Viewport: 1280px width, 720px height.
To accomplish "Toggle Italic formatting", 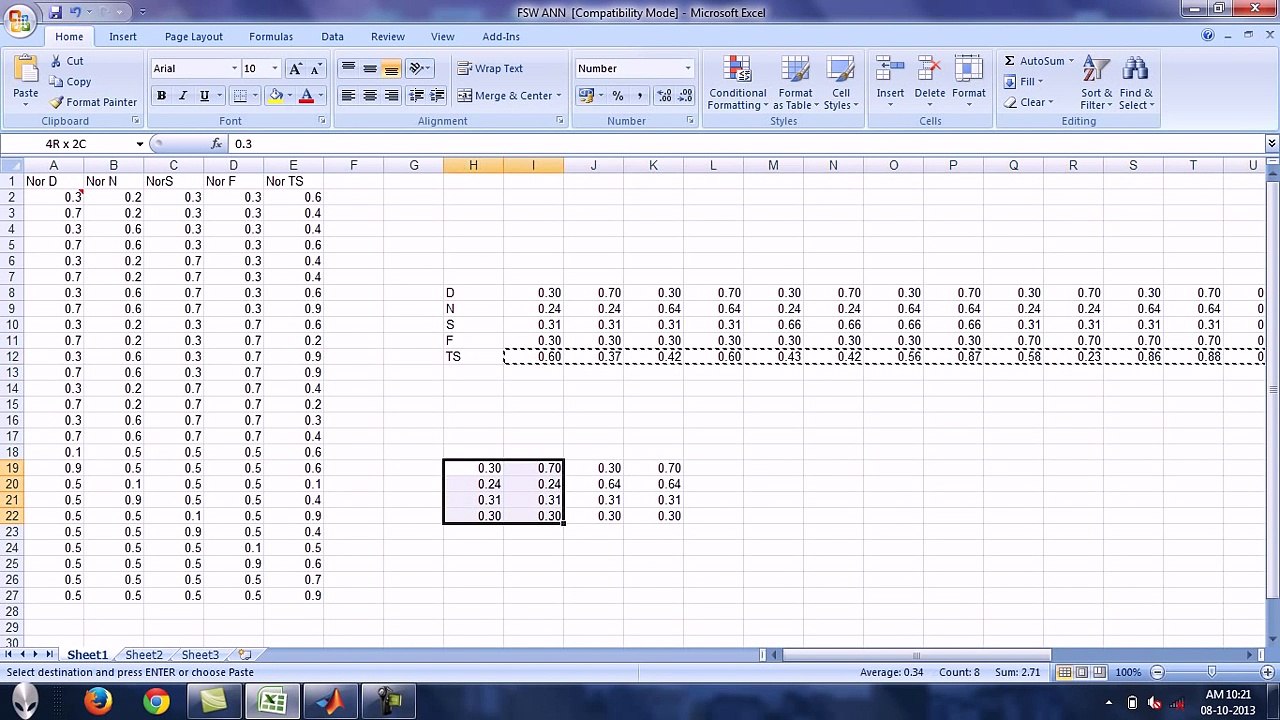I will [182, 96].
